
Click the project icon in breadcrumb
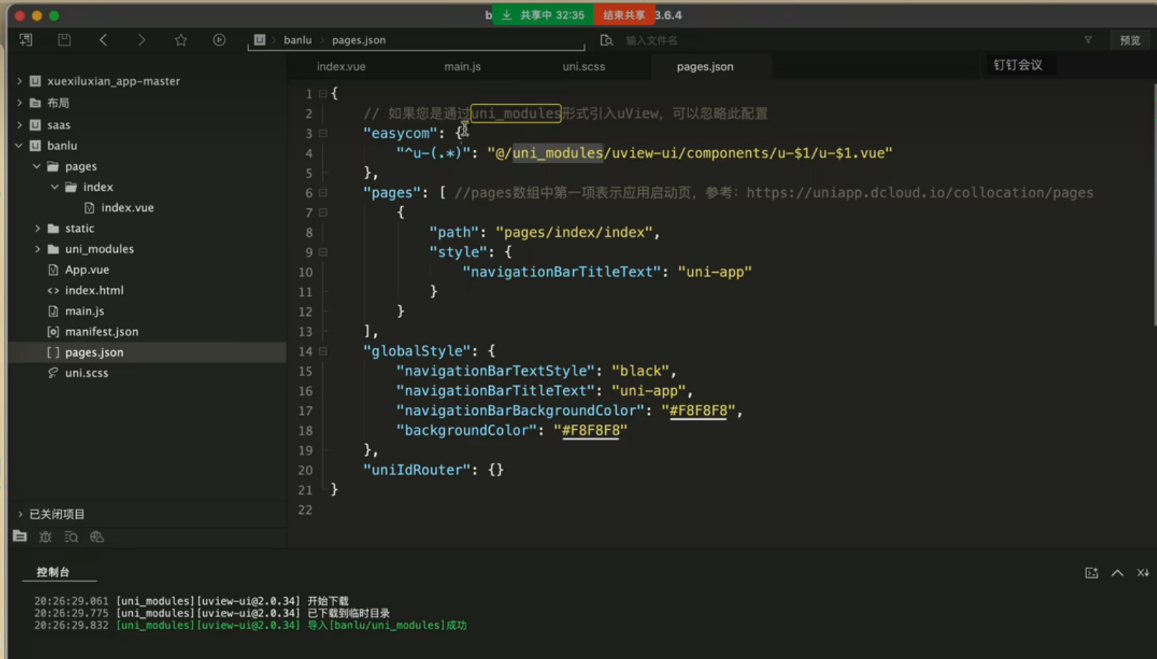coord(259,40)
